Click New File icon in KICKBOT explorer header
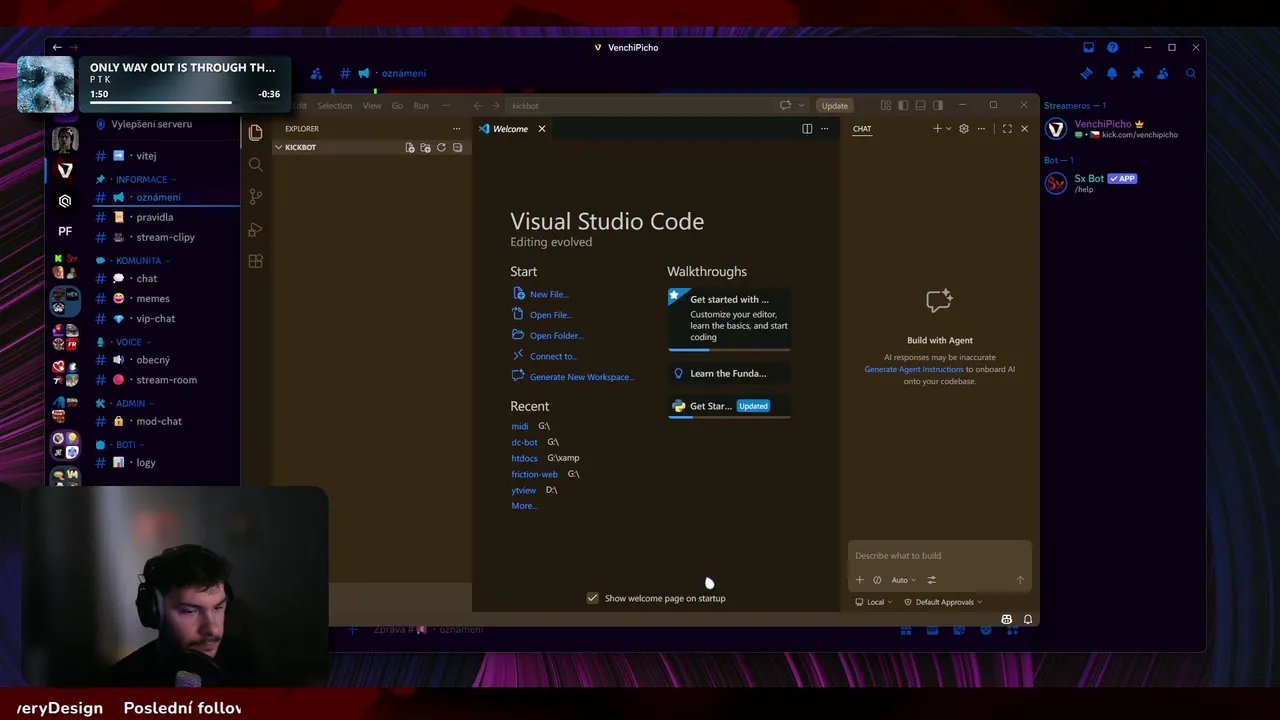The height and width of the screenshot is (720, 1280). tap(410, 147)
